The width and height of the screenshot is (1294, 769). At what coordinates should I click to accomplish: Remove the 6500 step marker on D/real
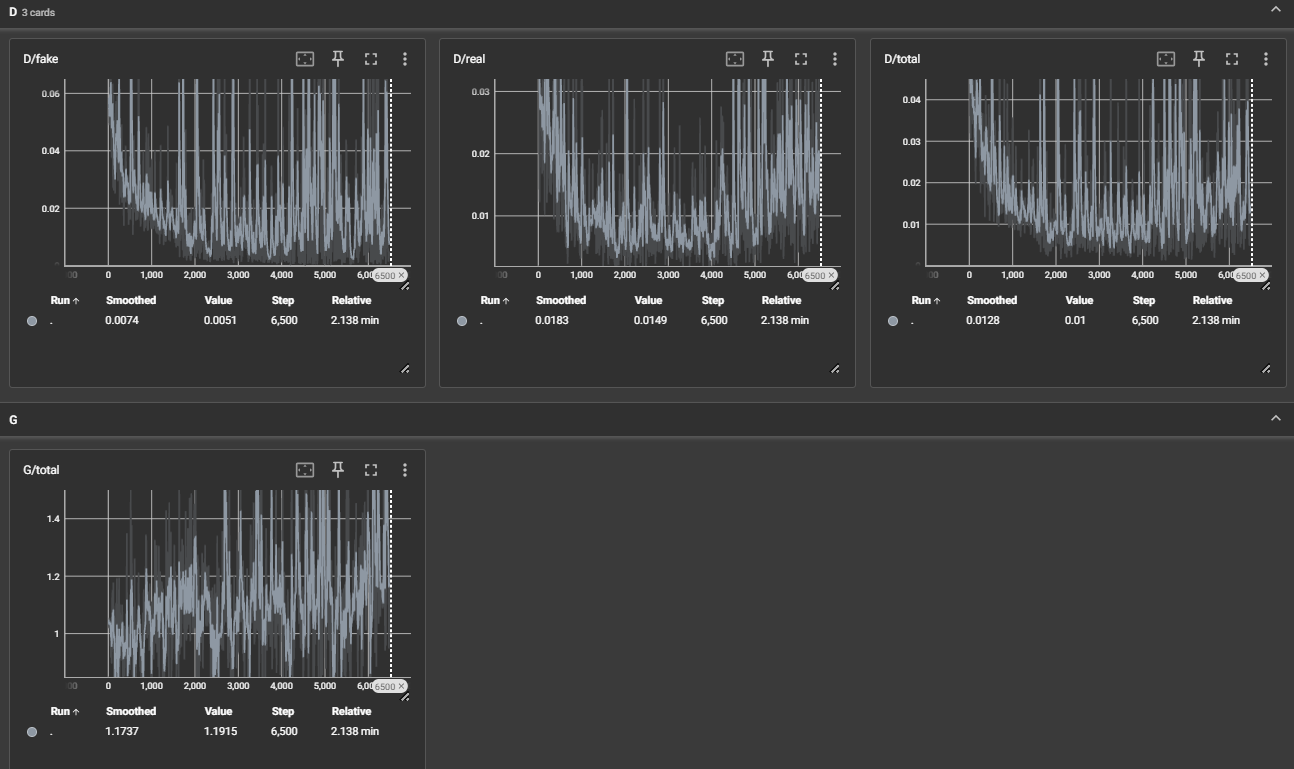tap(831, 275)
